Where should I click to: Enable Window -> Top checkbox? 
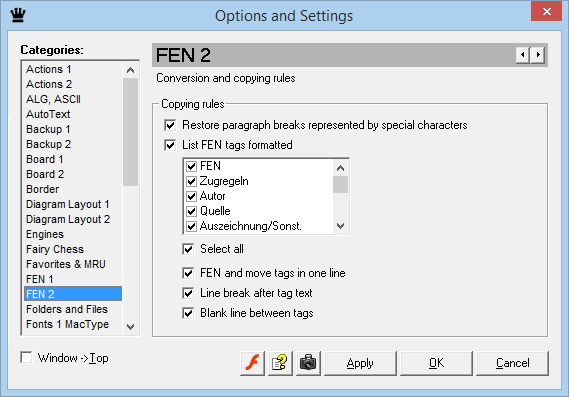[x=26, y=357]
